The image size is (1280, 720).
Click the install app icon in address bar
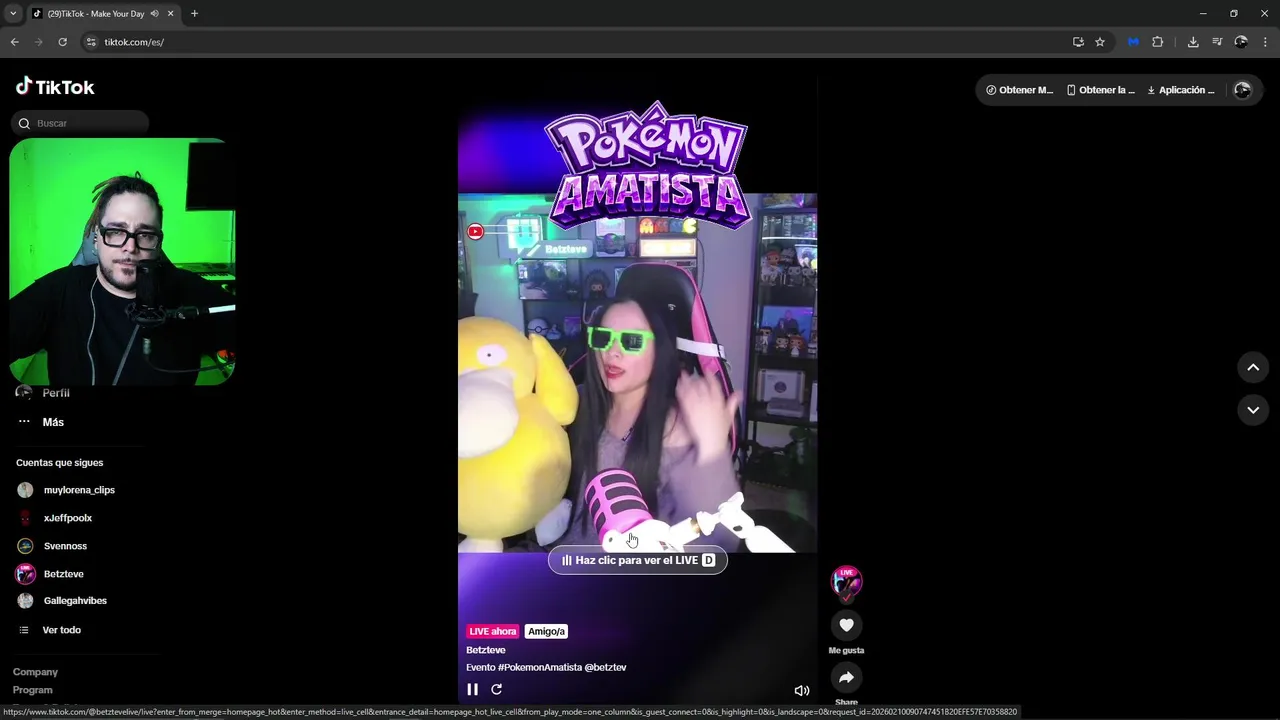coord(1078,42)
